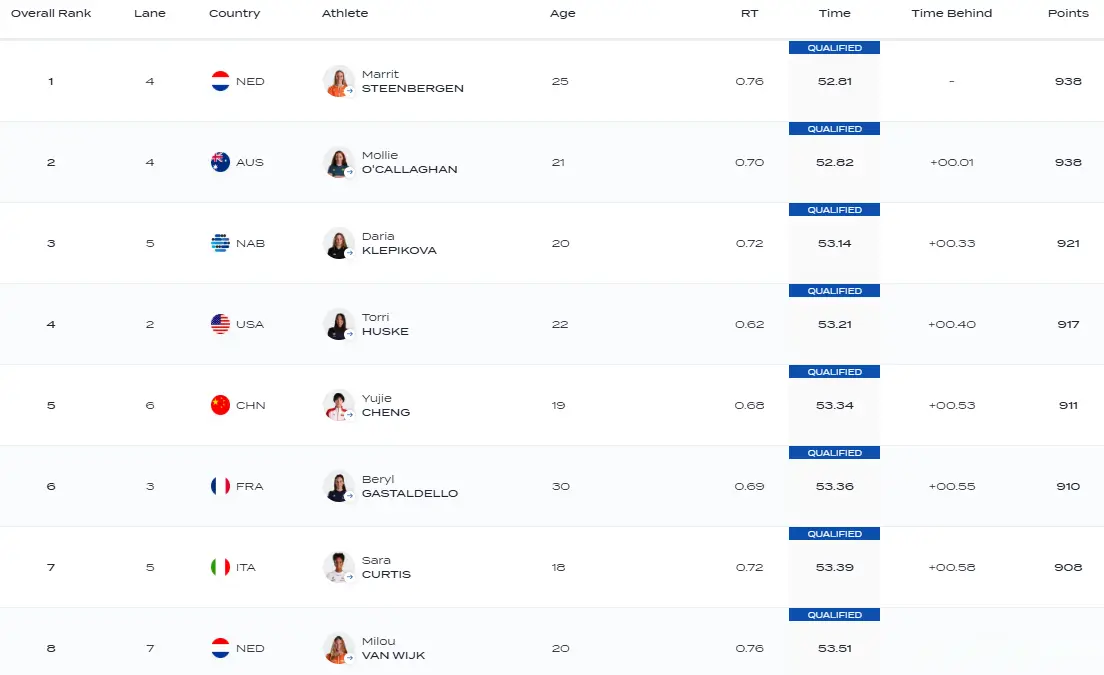This screenshot has width=1104, height=675.
Task: Click the China flag icon
Action: tap(221, 405)
